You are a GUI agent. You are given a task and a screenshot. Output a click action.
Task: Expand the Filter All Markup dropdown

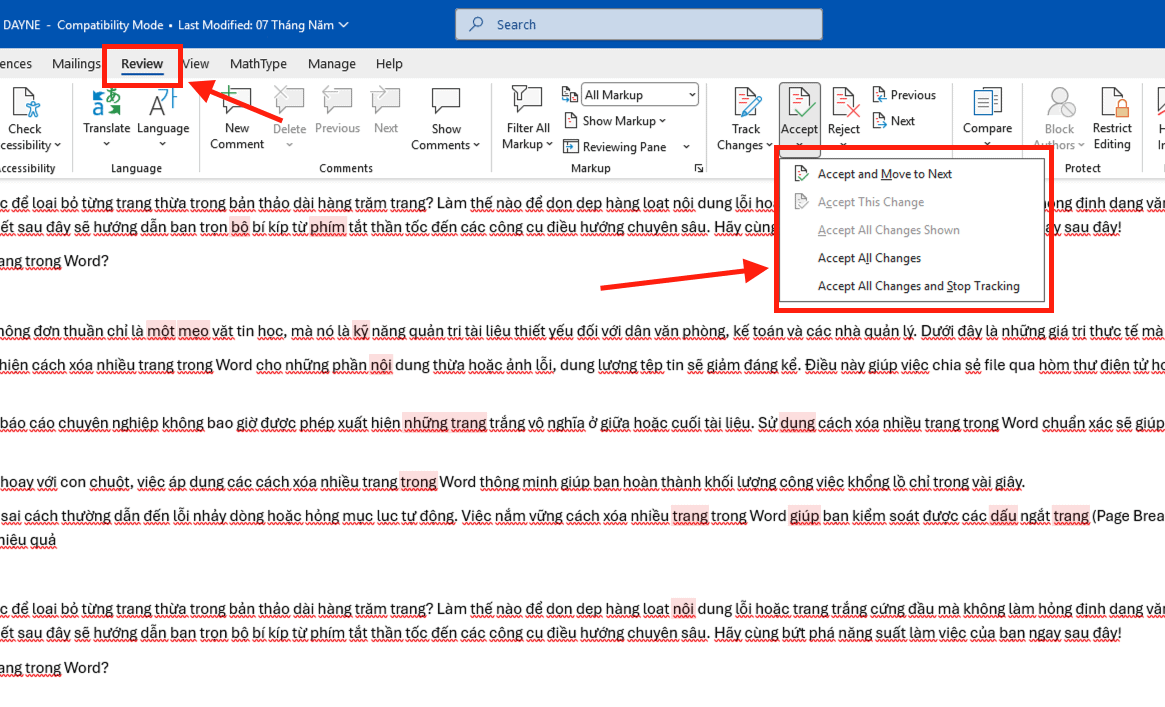tap(528, 117)
